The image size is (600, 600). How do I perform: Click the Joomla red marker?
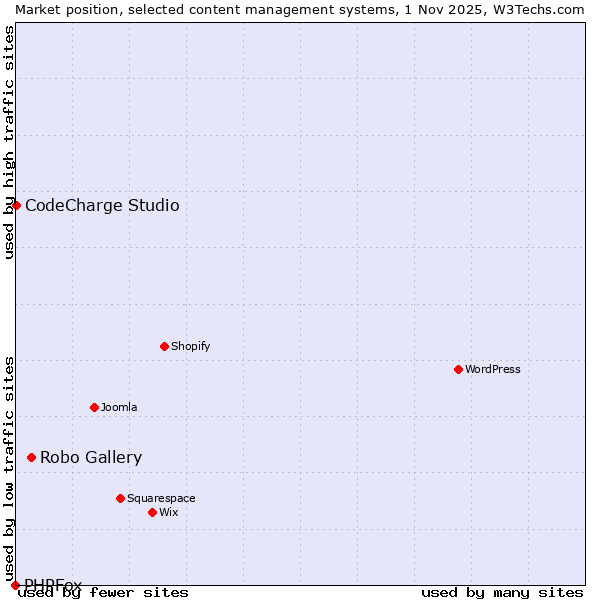(94, 407)
